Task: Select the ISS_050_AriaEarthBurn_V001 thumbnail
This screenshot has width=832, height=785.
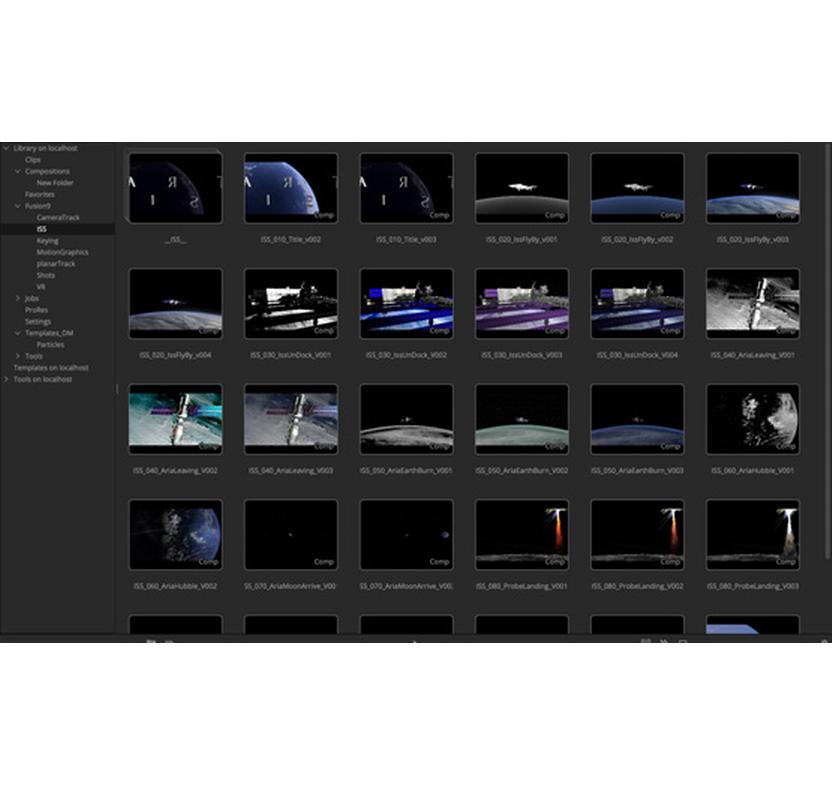Action: (x=406, y=419)
